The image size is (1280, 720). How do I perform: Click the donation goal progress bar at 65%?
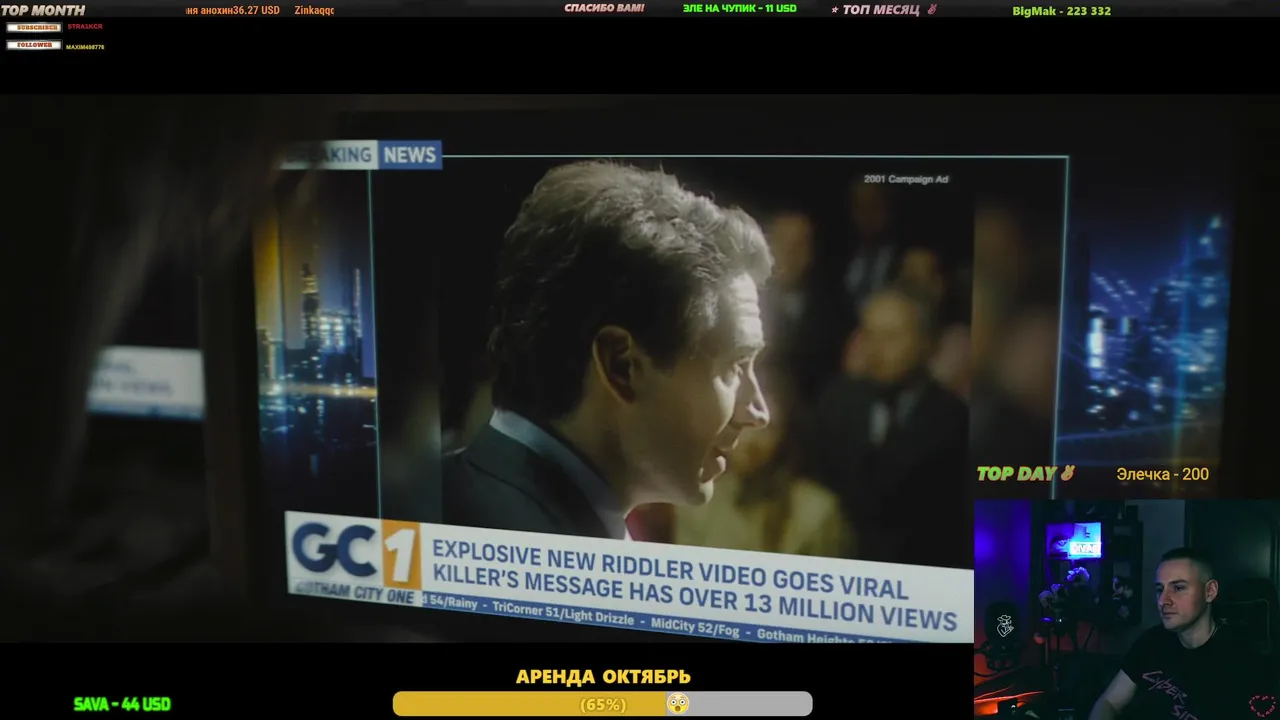pos(602,704)
